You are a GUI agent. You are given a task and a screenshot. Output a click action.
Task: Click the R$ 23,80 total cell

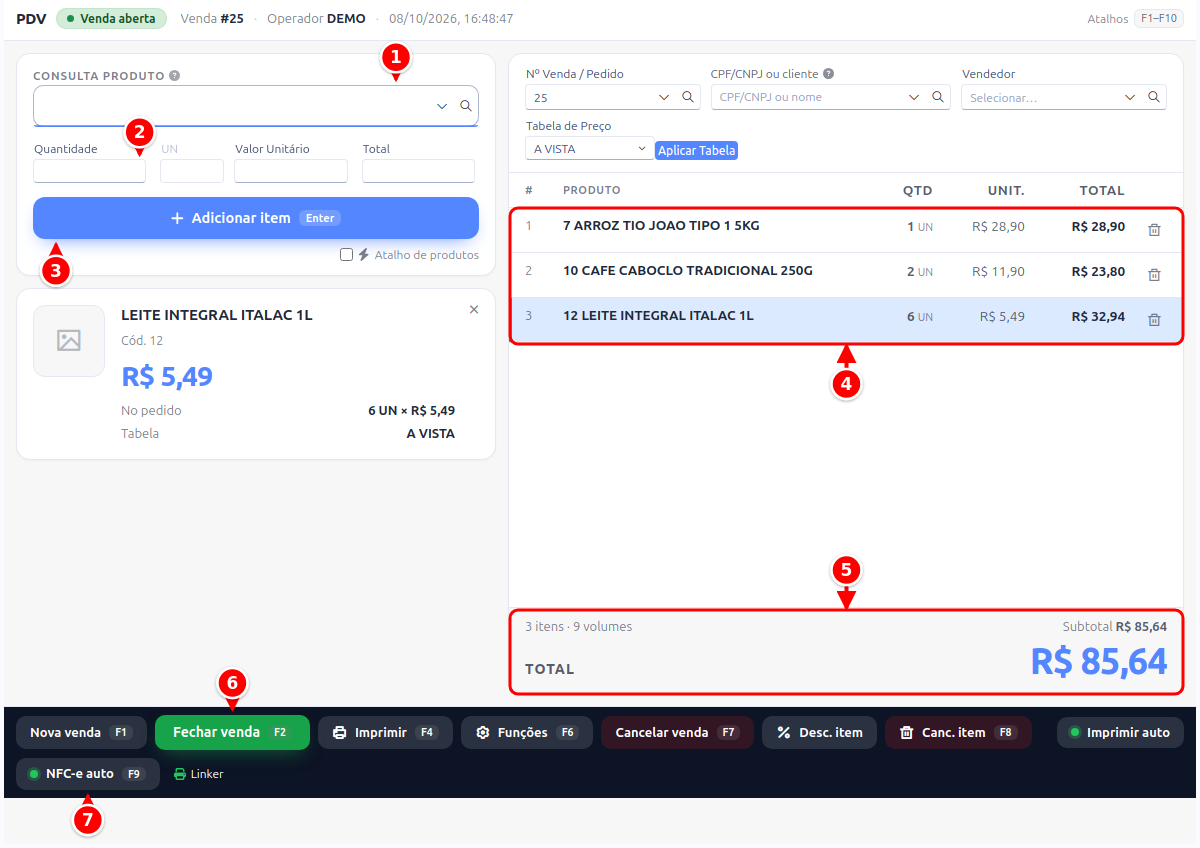pos(1098,272)
